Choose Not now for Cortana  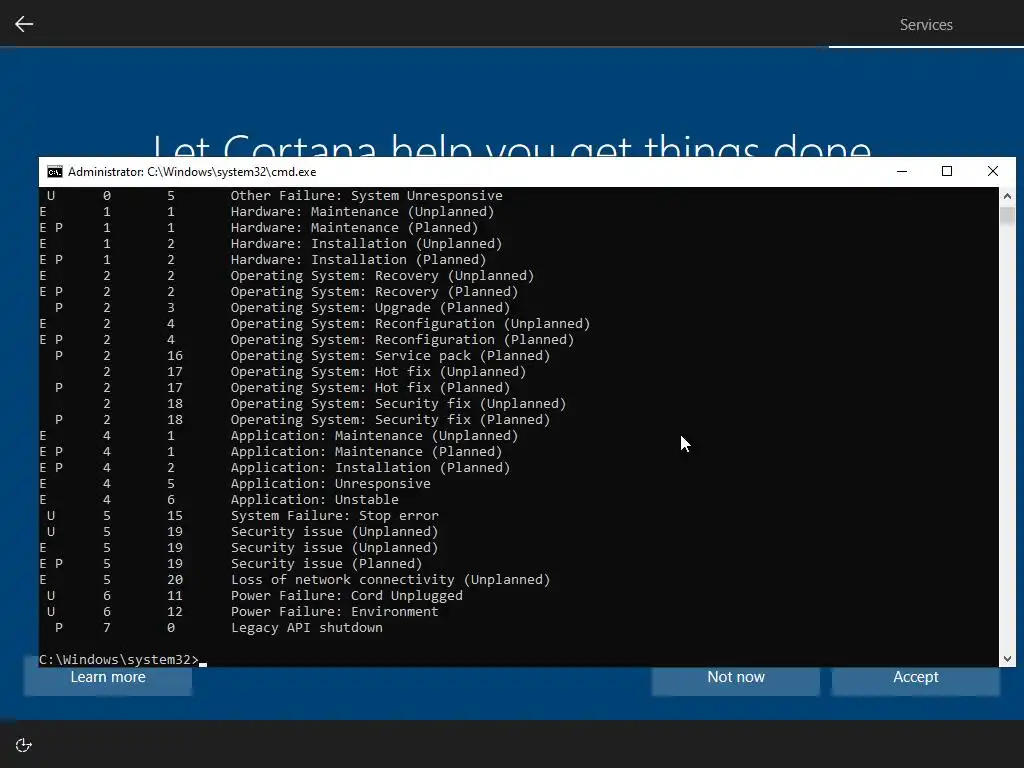[x=736, y=677]
